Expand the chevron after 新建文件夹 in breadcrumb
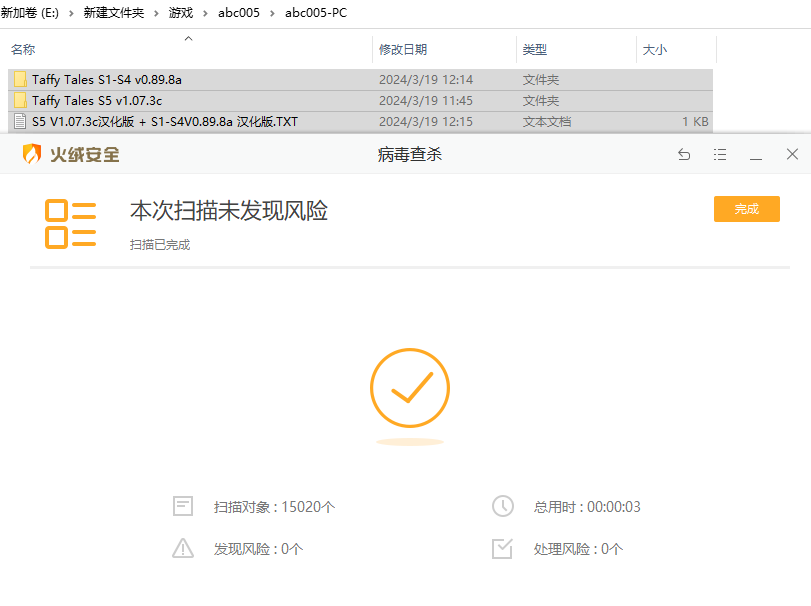The height and width of the screenshot is (606, 811). pos(156,13)
